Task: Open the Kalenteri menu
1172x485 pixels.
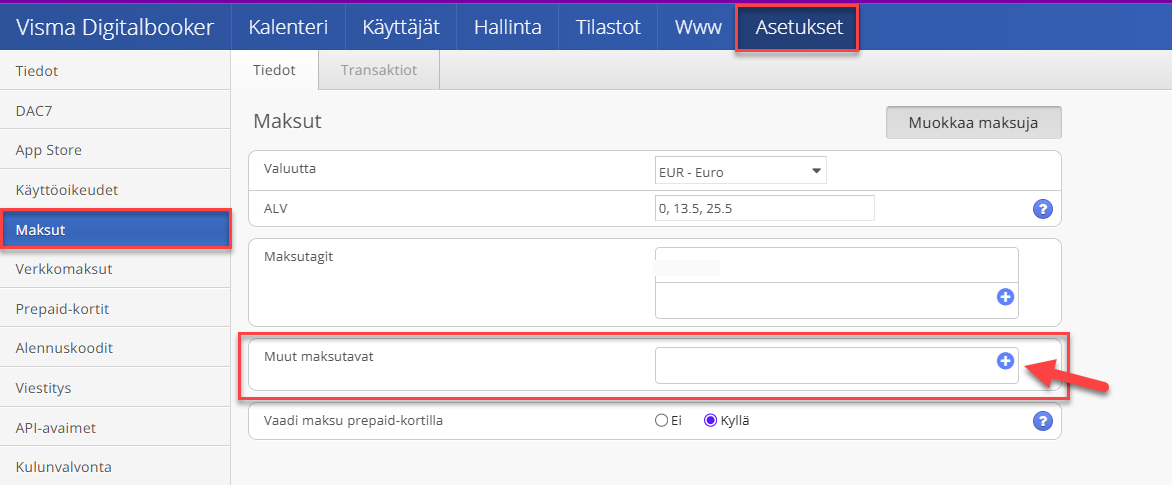Action: (x=289, y=28)
